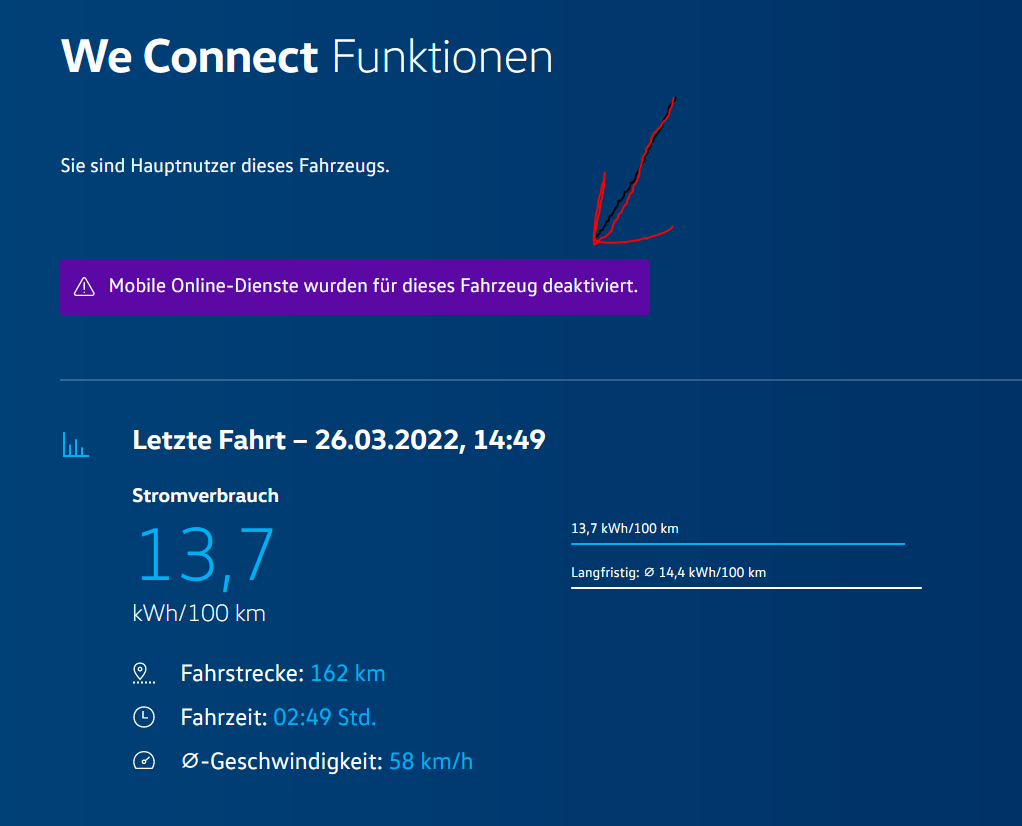The height and width of the screenshot is (826, 1022).
Task: Click the blue current consumption bar
Action: [737, 544]
